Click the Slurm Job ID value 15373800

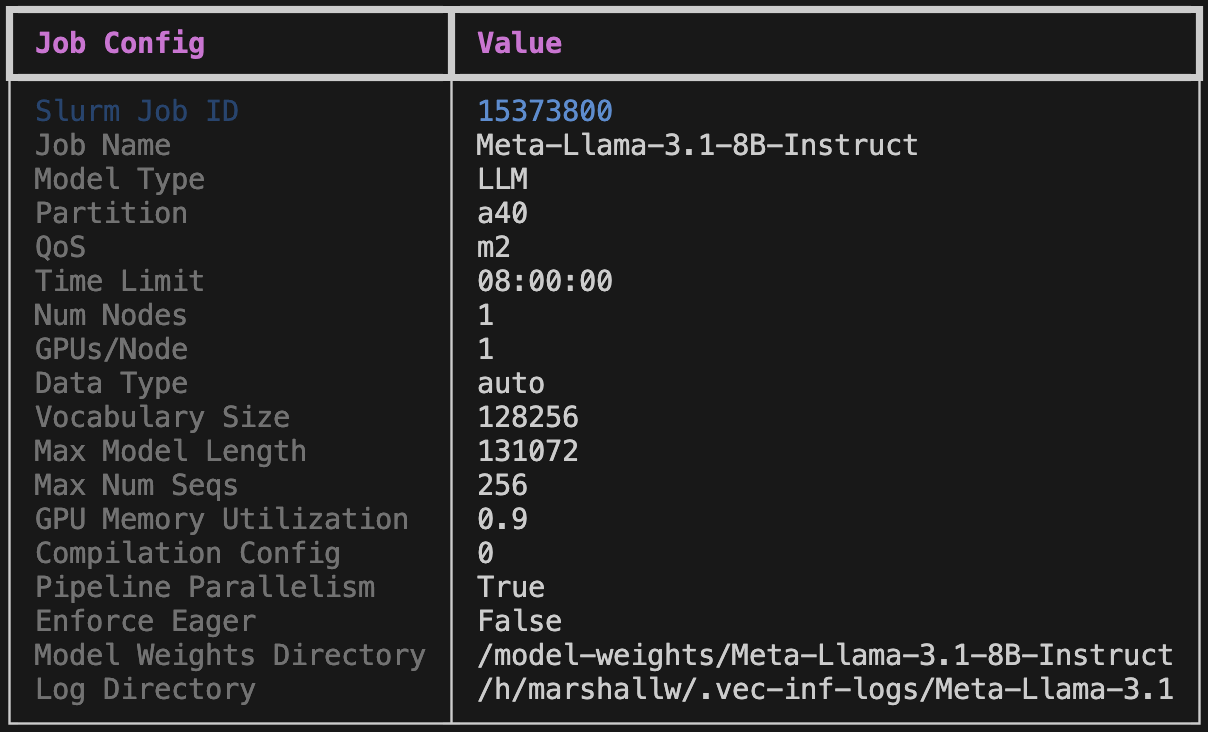coord(545,111)
